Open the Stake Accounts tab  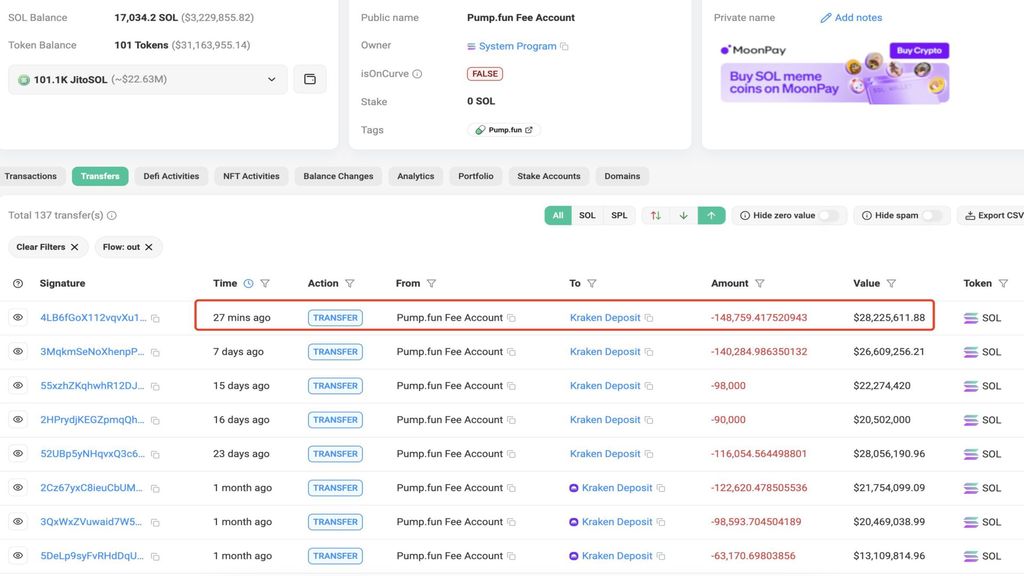click(x=549, y=176)
